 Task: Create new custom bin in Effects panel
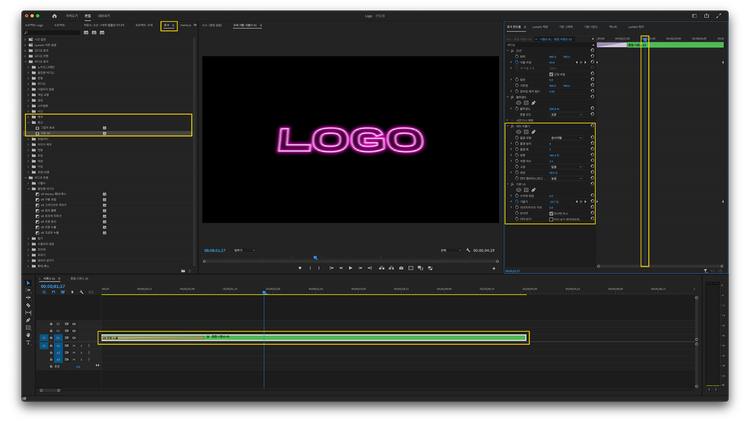183,271
